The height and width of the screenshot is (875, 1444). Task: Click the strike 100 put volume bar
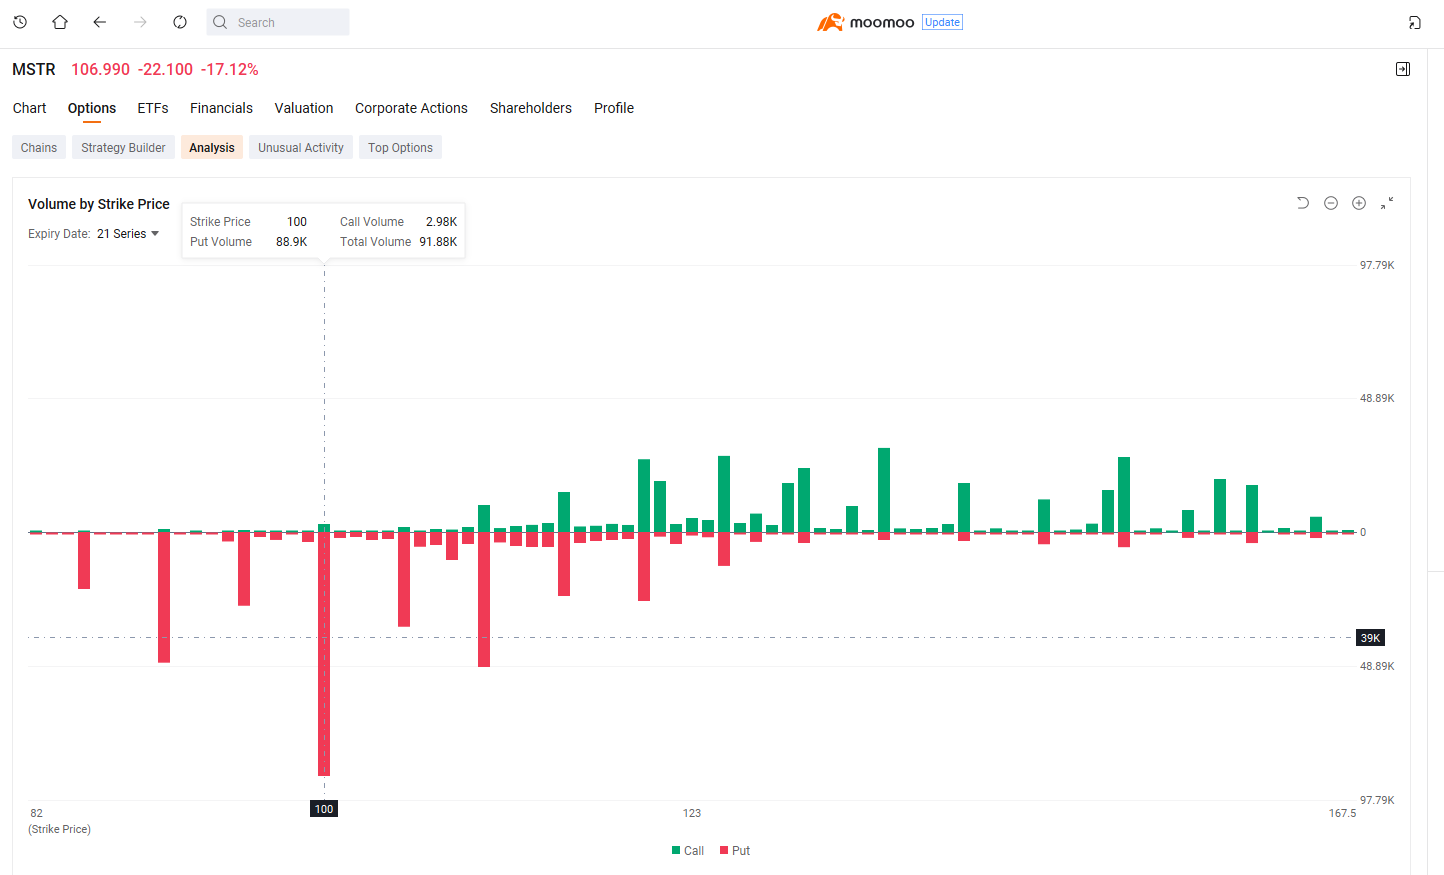324,654
